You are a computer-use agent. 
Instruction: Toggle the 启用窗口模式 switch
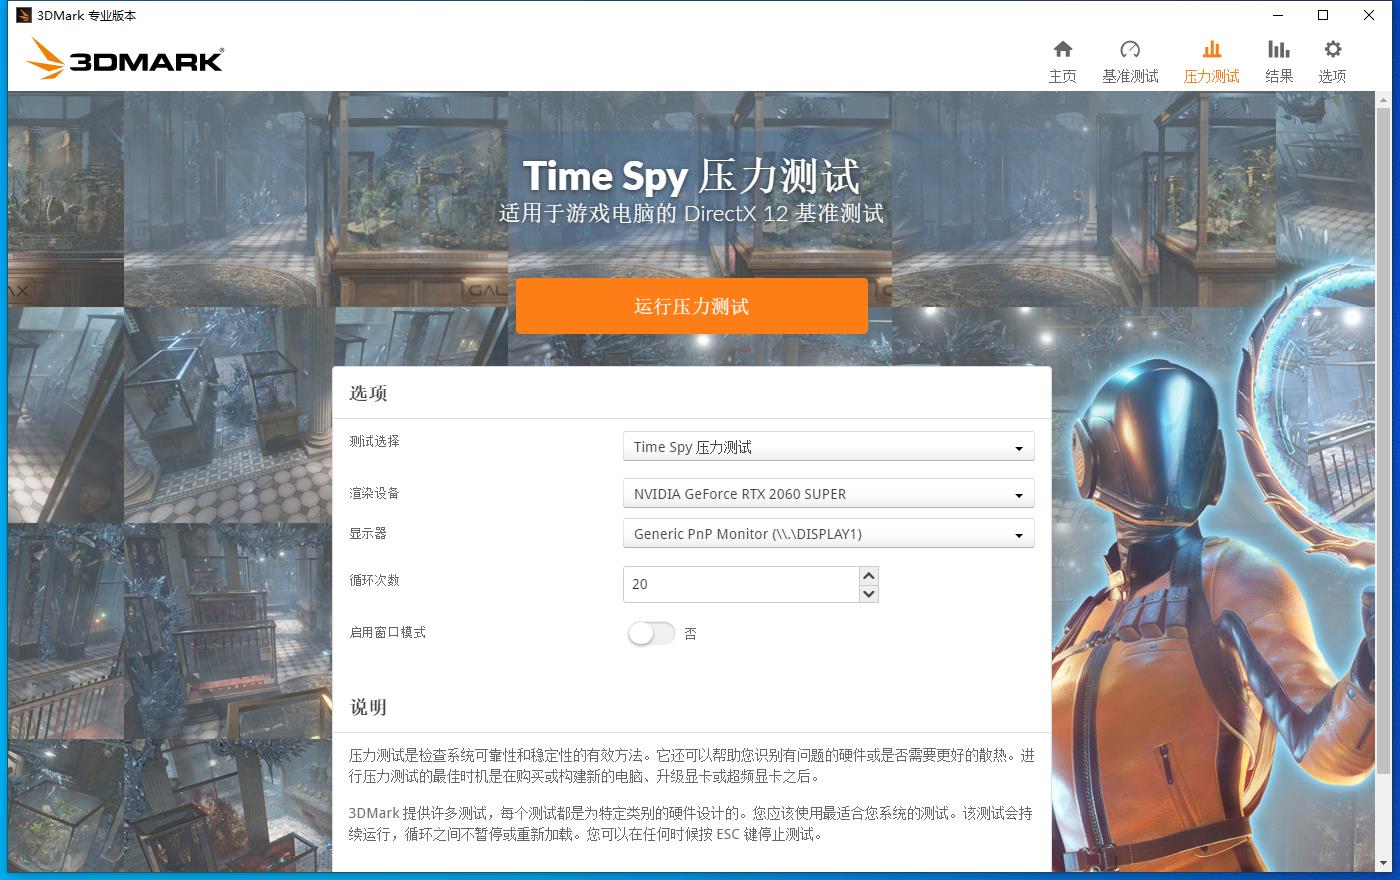(x=651, y=633)
